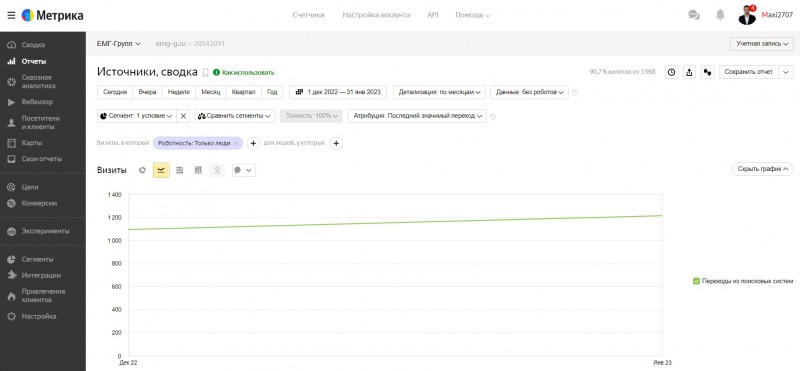The height and width of the screenshot is (371, 800).
Task: Open the hamburger menu next to Метрика logo
Action: coord(11,15)
